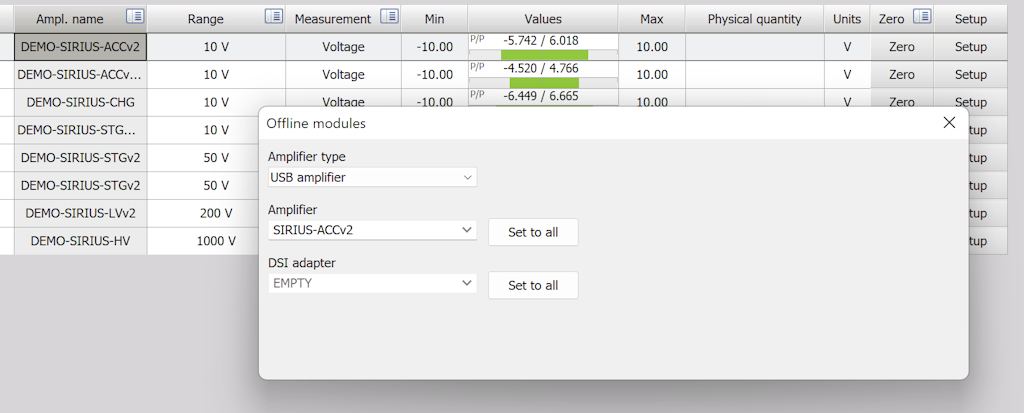Click Min -10.00 in DEMO-SIRIUS-ACCv2 row
This screenshot has height=413, width=1024.
pos(434,47)
